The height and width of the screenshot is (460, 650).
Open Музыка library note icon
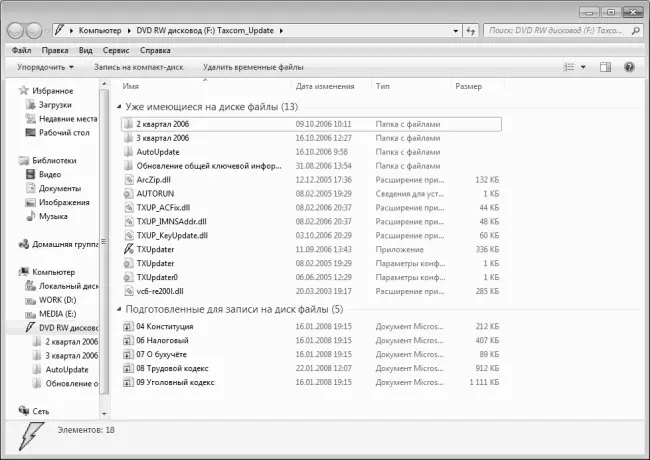coord(30,216)
